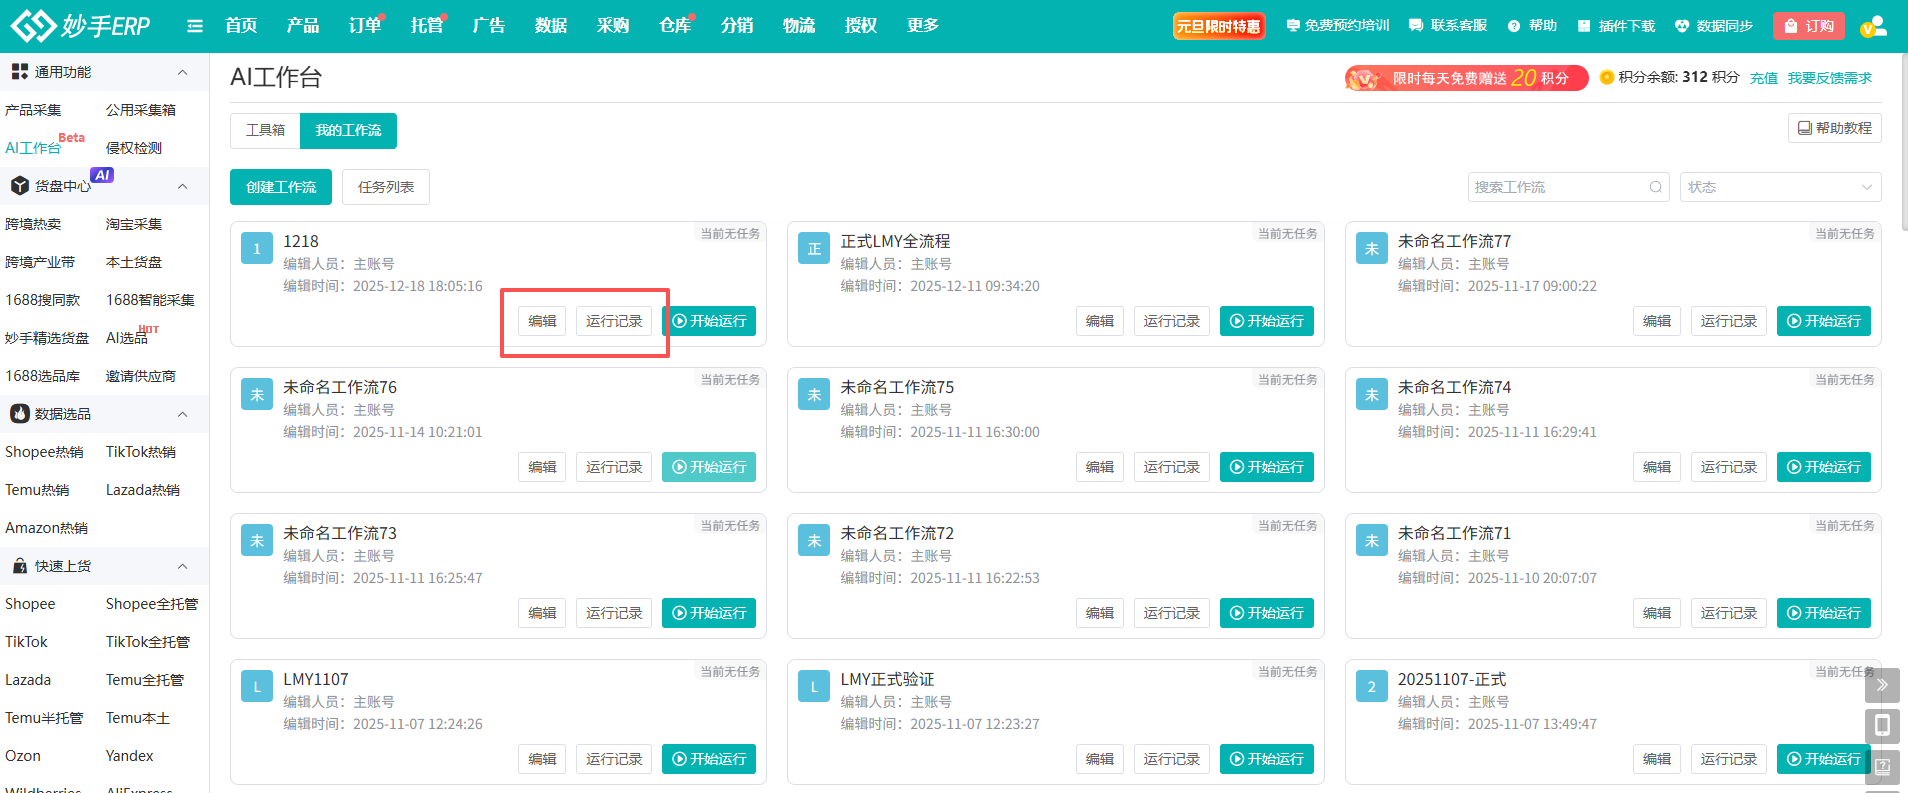Image resolution: width=1908 pixels, height=793 pixels.
Task: Click the 创建工作流 button
Action: pyautogui.click(x=281, y=187)
